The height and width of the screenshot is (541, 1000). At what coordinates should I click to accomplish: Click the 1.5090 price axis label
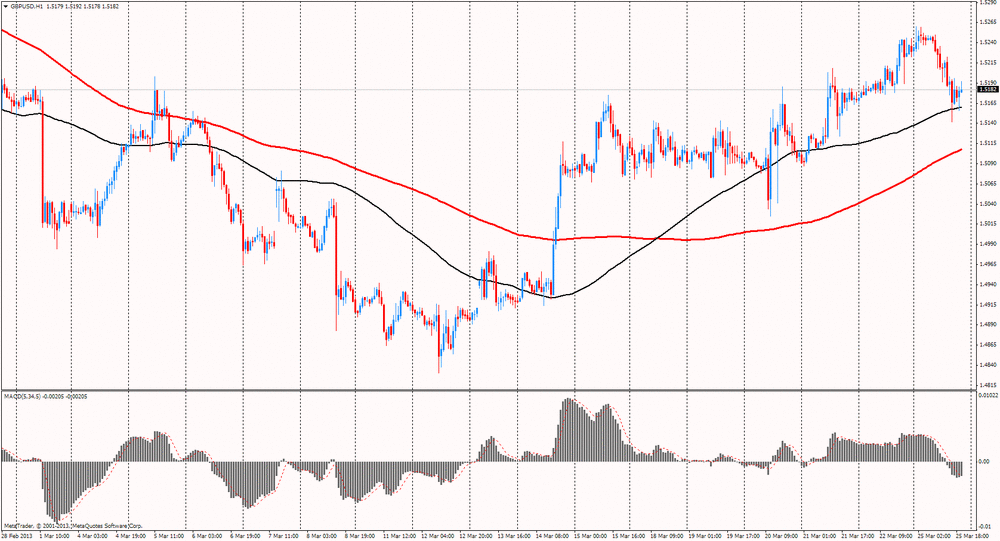(988, 163)
